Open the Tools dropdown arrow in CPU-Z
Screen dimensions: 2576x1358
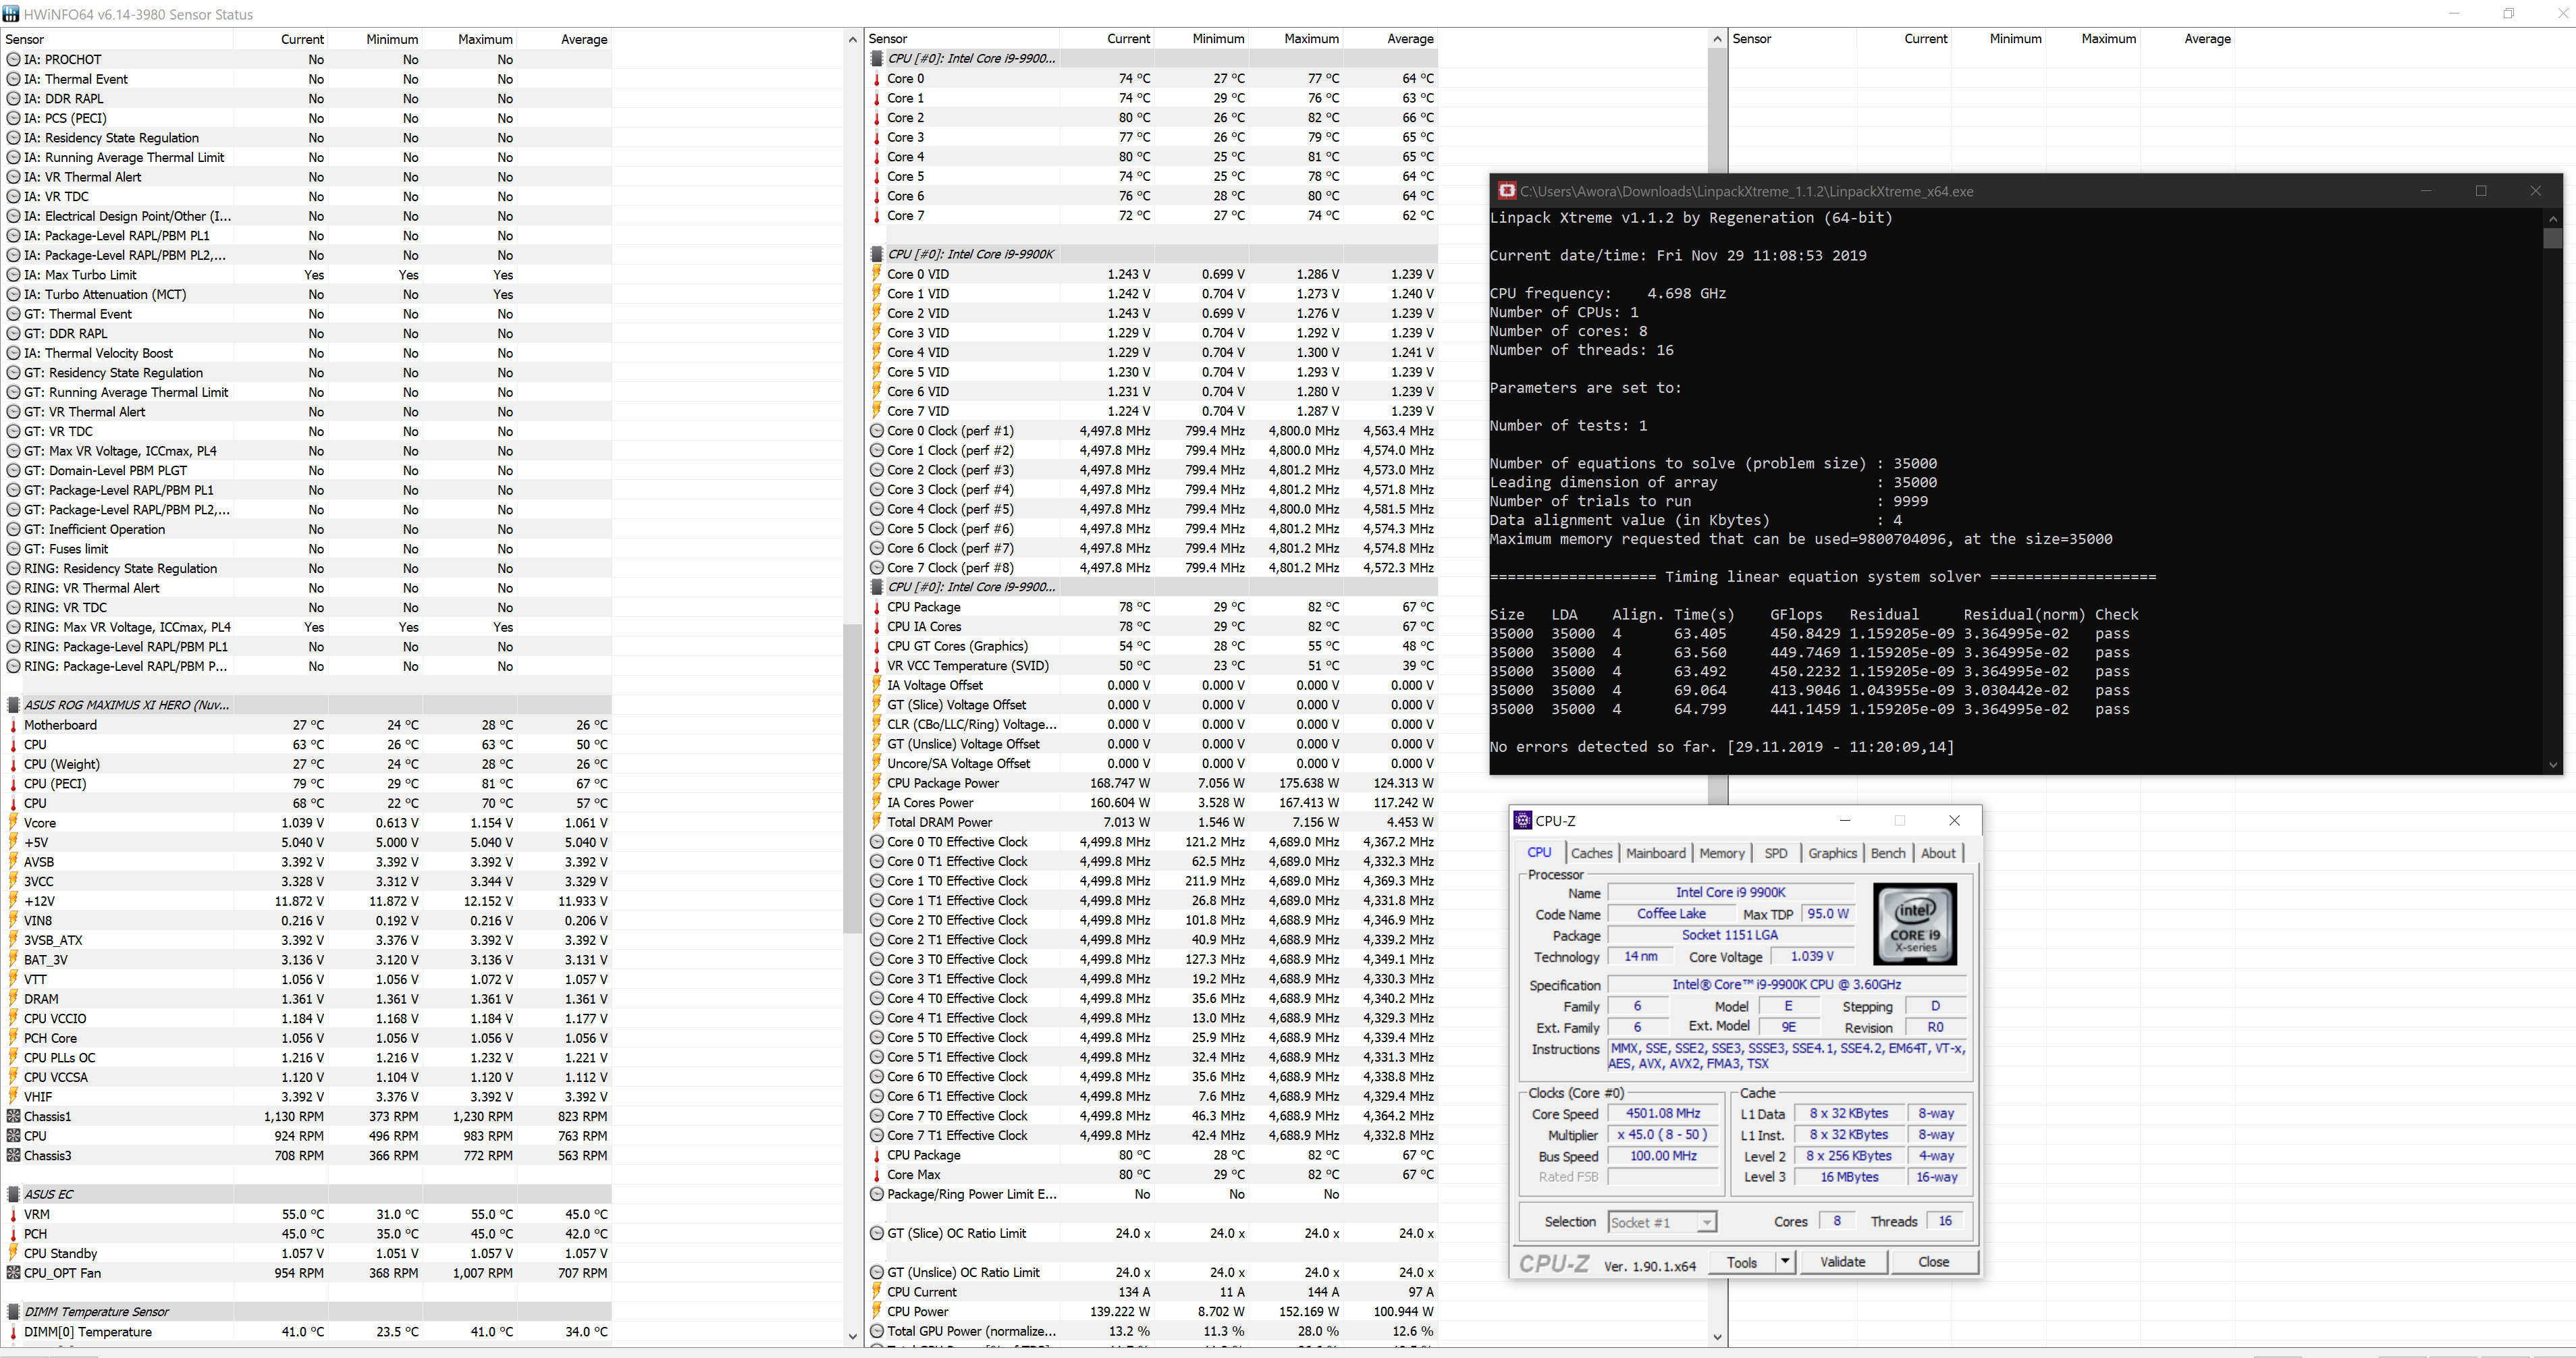coord(1784,1262)
